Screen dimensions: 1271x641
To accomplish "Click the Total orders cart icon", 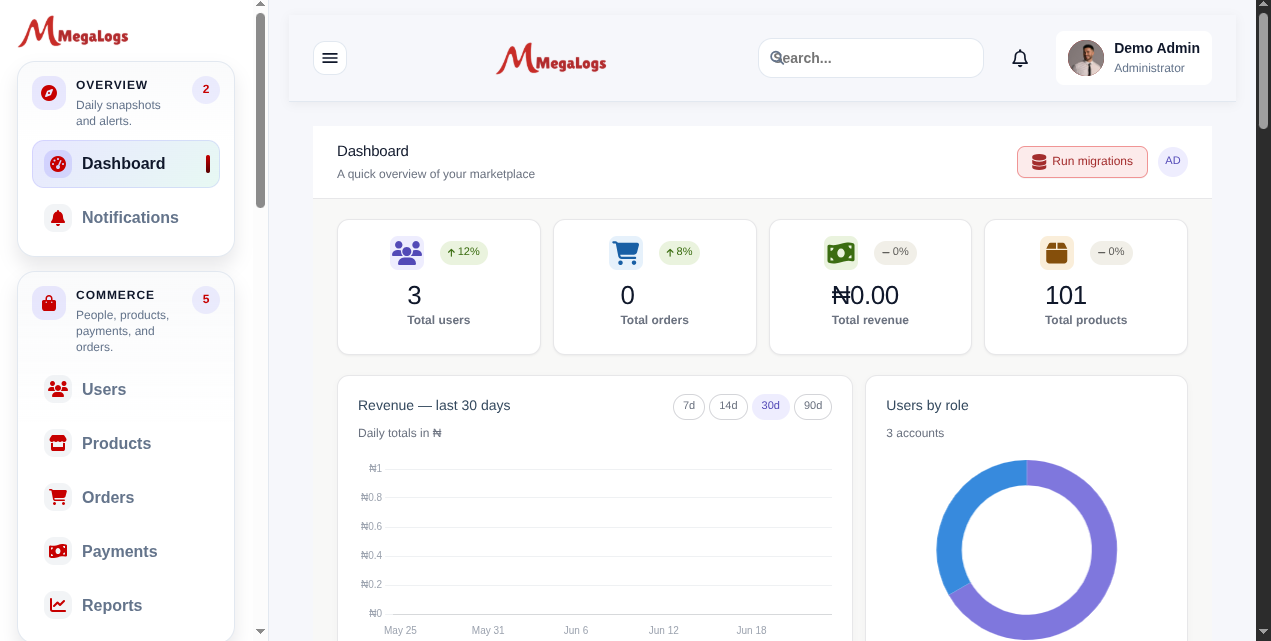I will pyautogui.click(x=626, y=253).
